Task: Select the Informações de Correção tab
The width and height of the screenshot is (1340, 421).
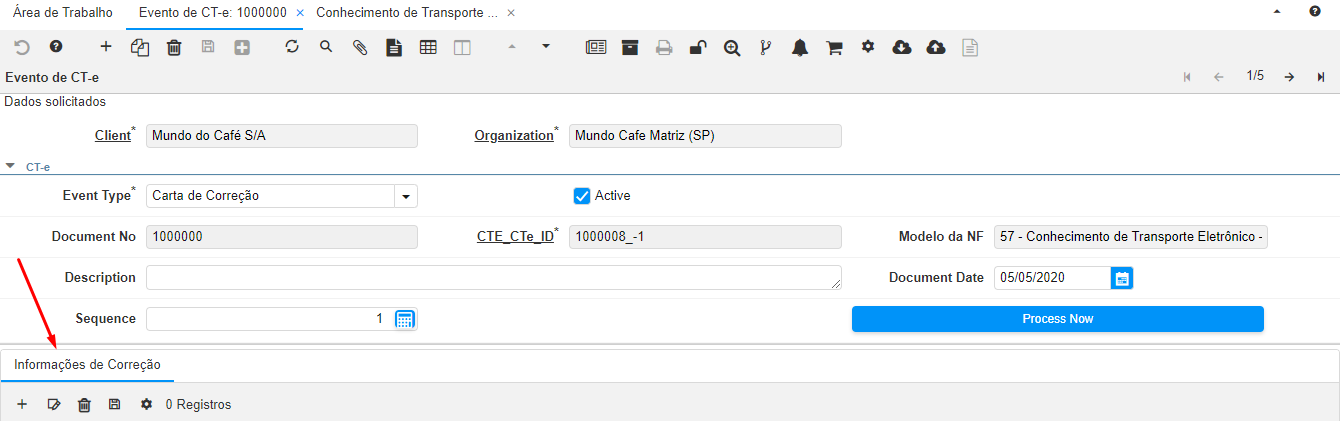Action: coord(87,365)
